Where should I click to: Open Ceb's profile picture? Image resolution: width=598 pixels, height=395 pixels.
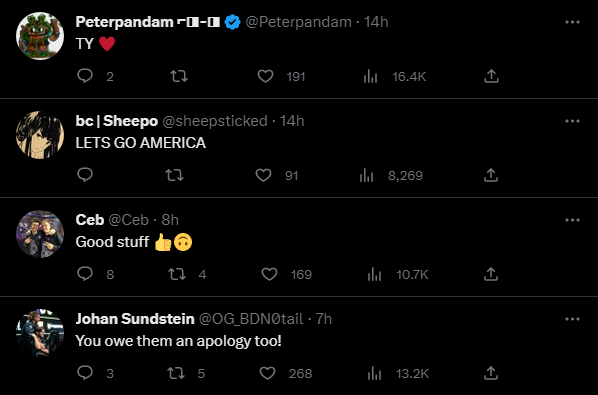[40, 234]
